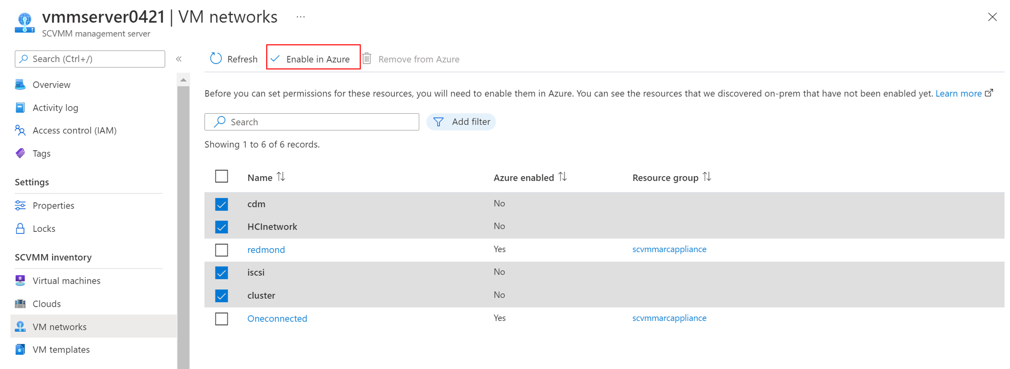Click the Remove from Azure trash icon
The image size is (1010, 369).
click(367, 59)
